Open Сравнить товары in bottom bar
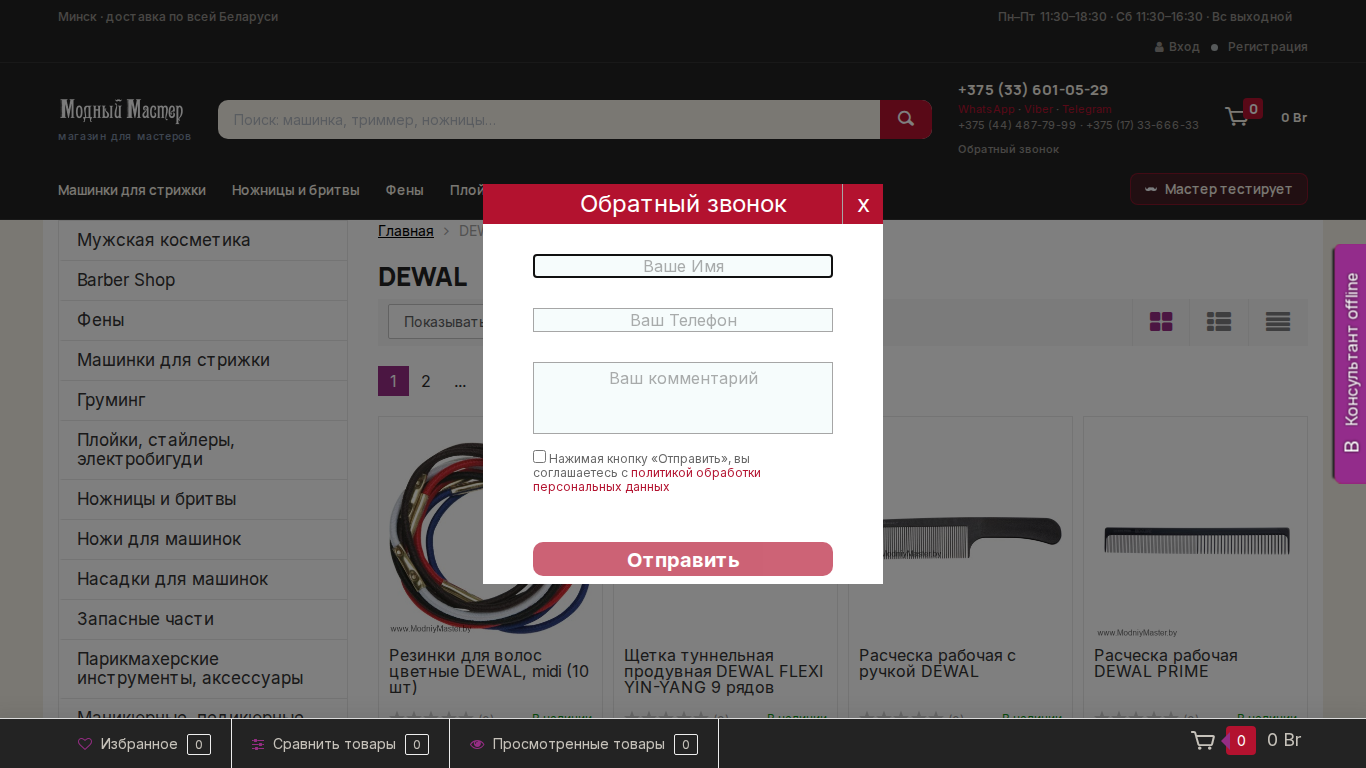Viewport: 1366px width, 768px height. 340,744
